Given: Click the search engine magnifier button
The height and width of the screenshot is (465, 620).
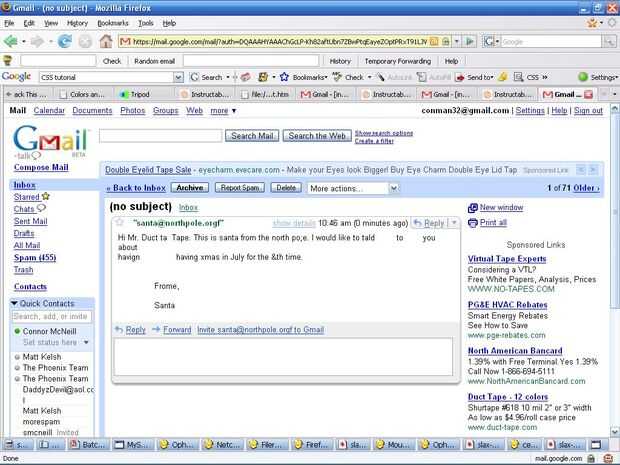Looking at the screenshot, I should pos(609,41).
